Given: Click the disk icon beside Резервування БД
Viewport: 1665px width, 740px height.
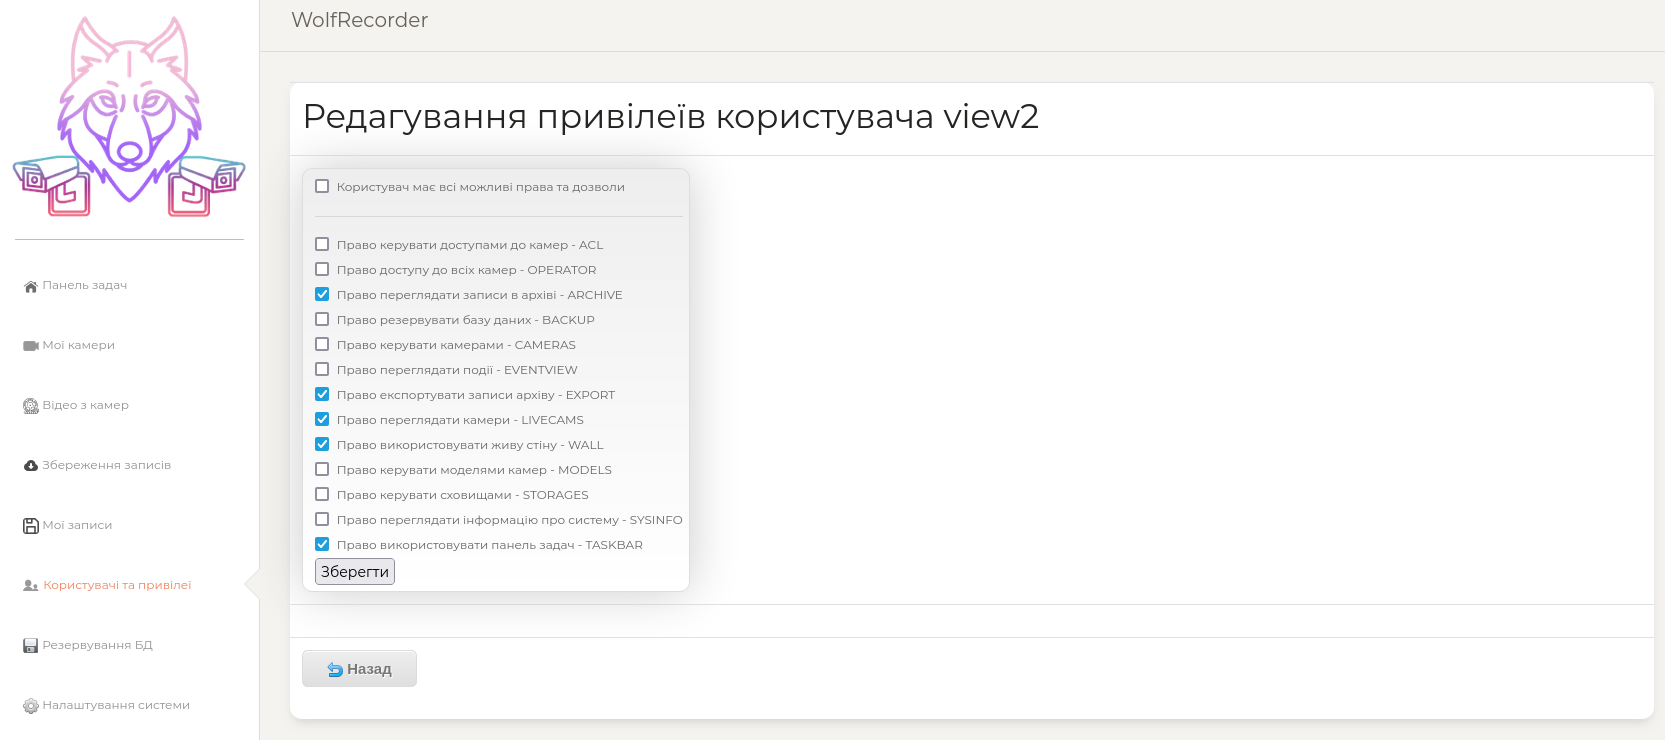Looking at the screenshot, I should pyautogui.click(x=30, y=646).
